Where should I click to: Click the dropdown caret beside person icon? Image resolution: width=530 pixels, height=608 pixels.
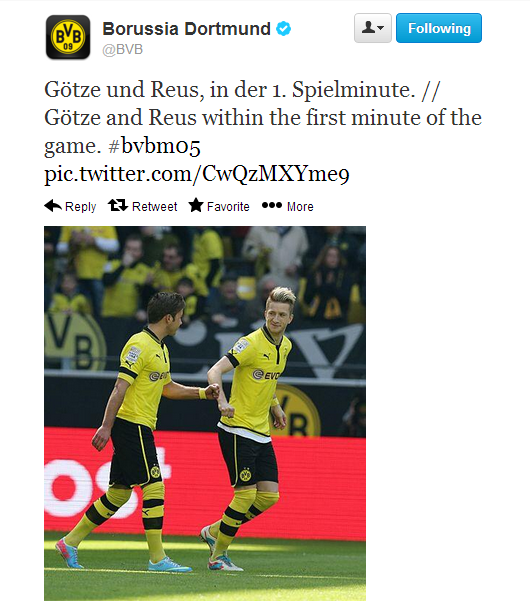381,28
